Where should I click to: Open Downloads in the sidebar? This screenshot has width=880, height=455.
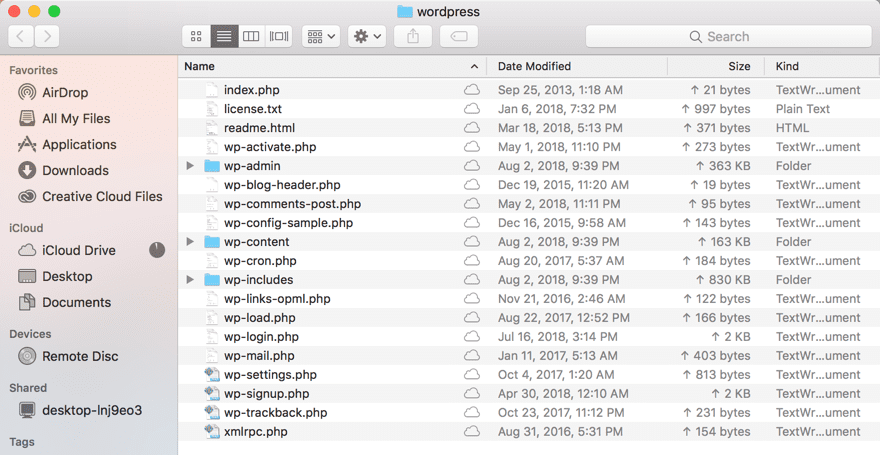75,171
